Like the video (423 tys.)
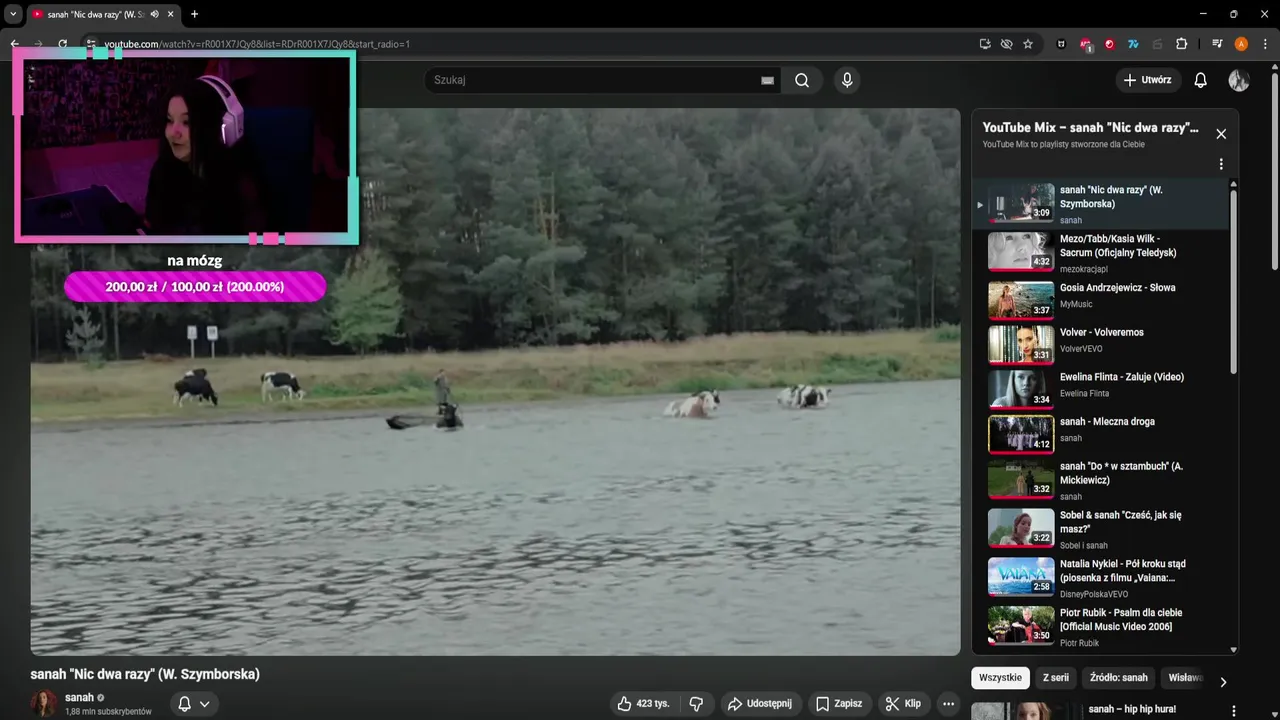This screenshot has width=1280, height=720. click(643, 704)
